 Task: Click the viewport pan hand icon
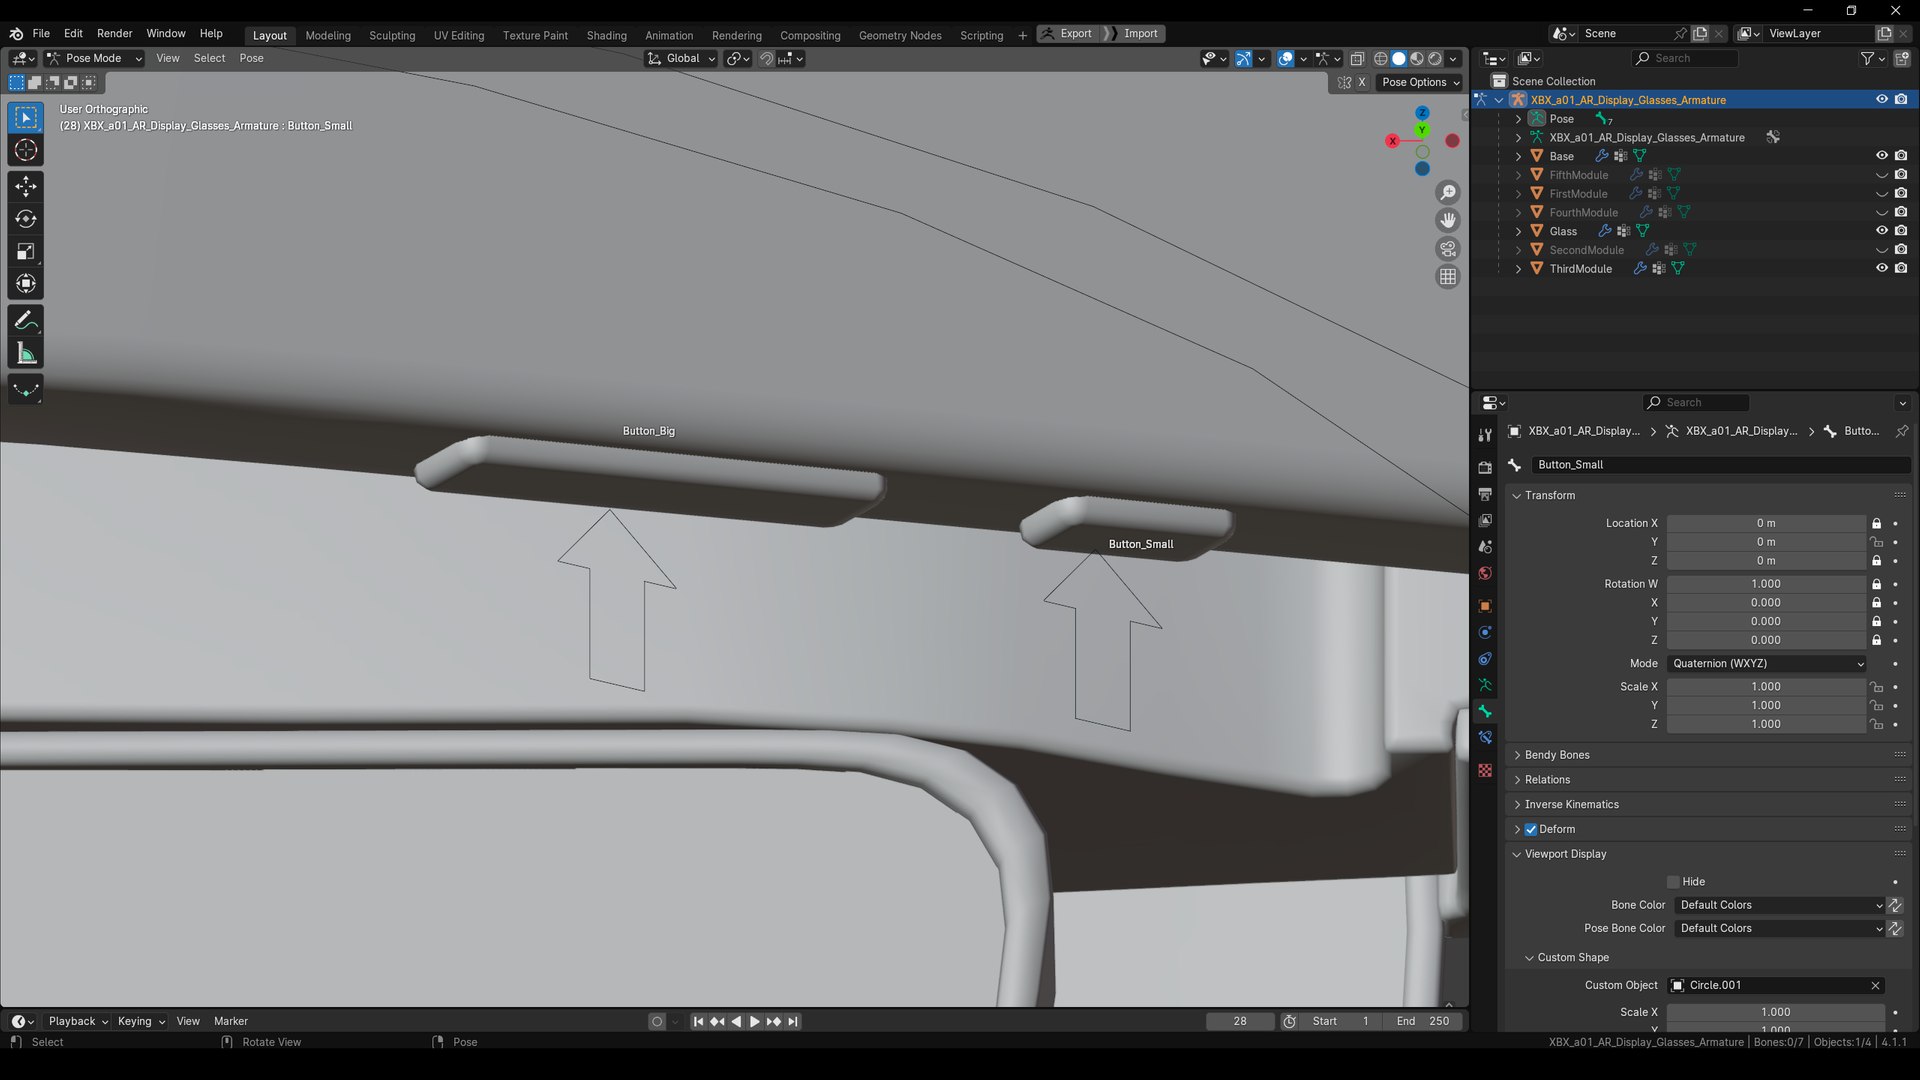[1448, 220]
